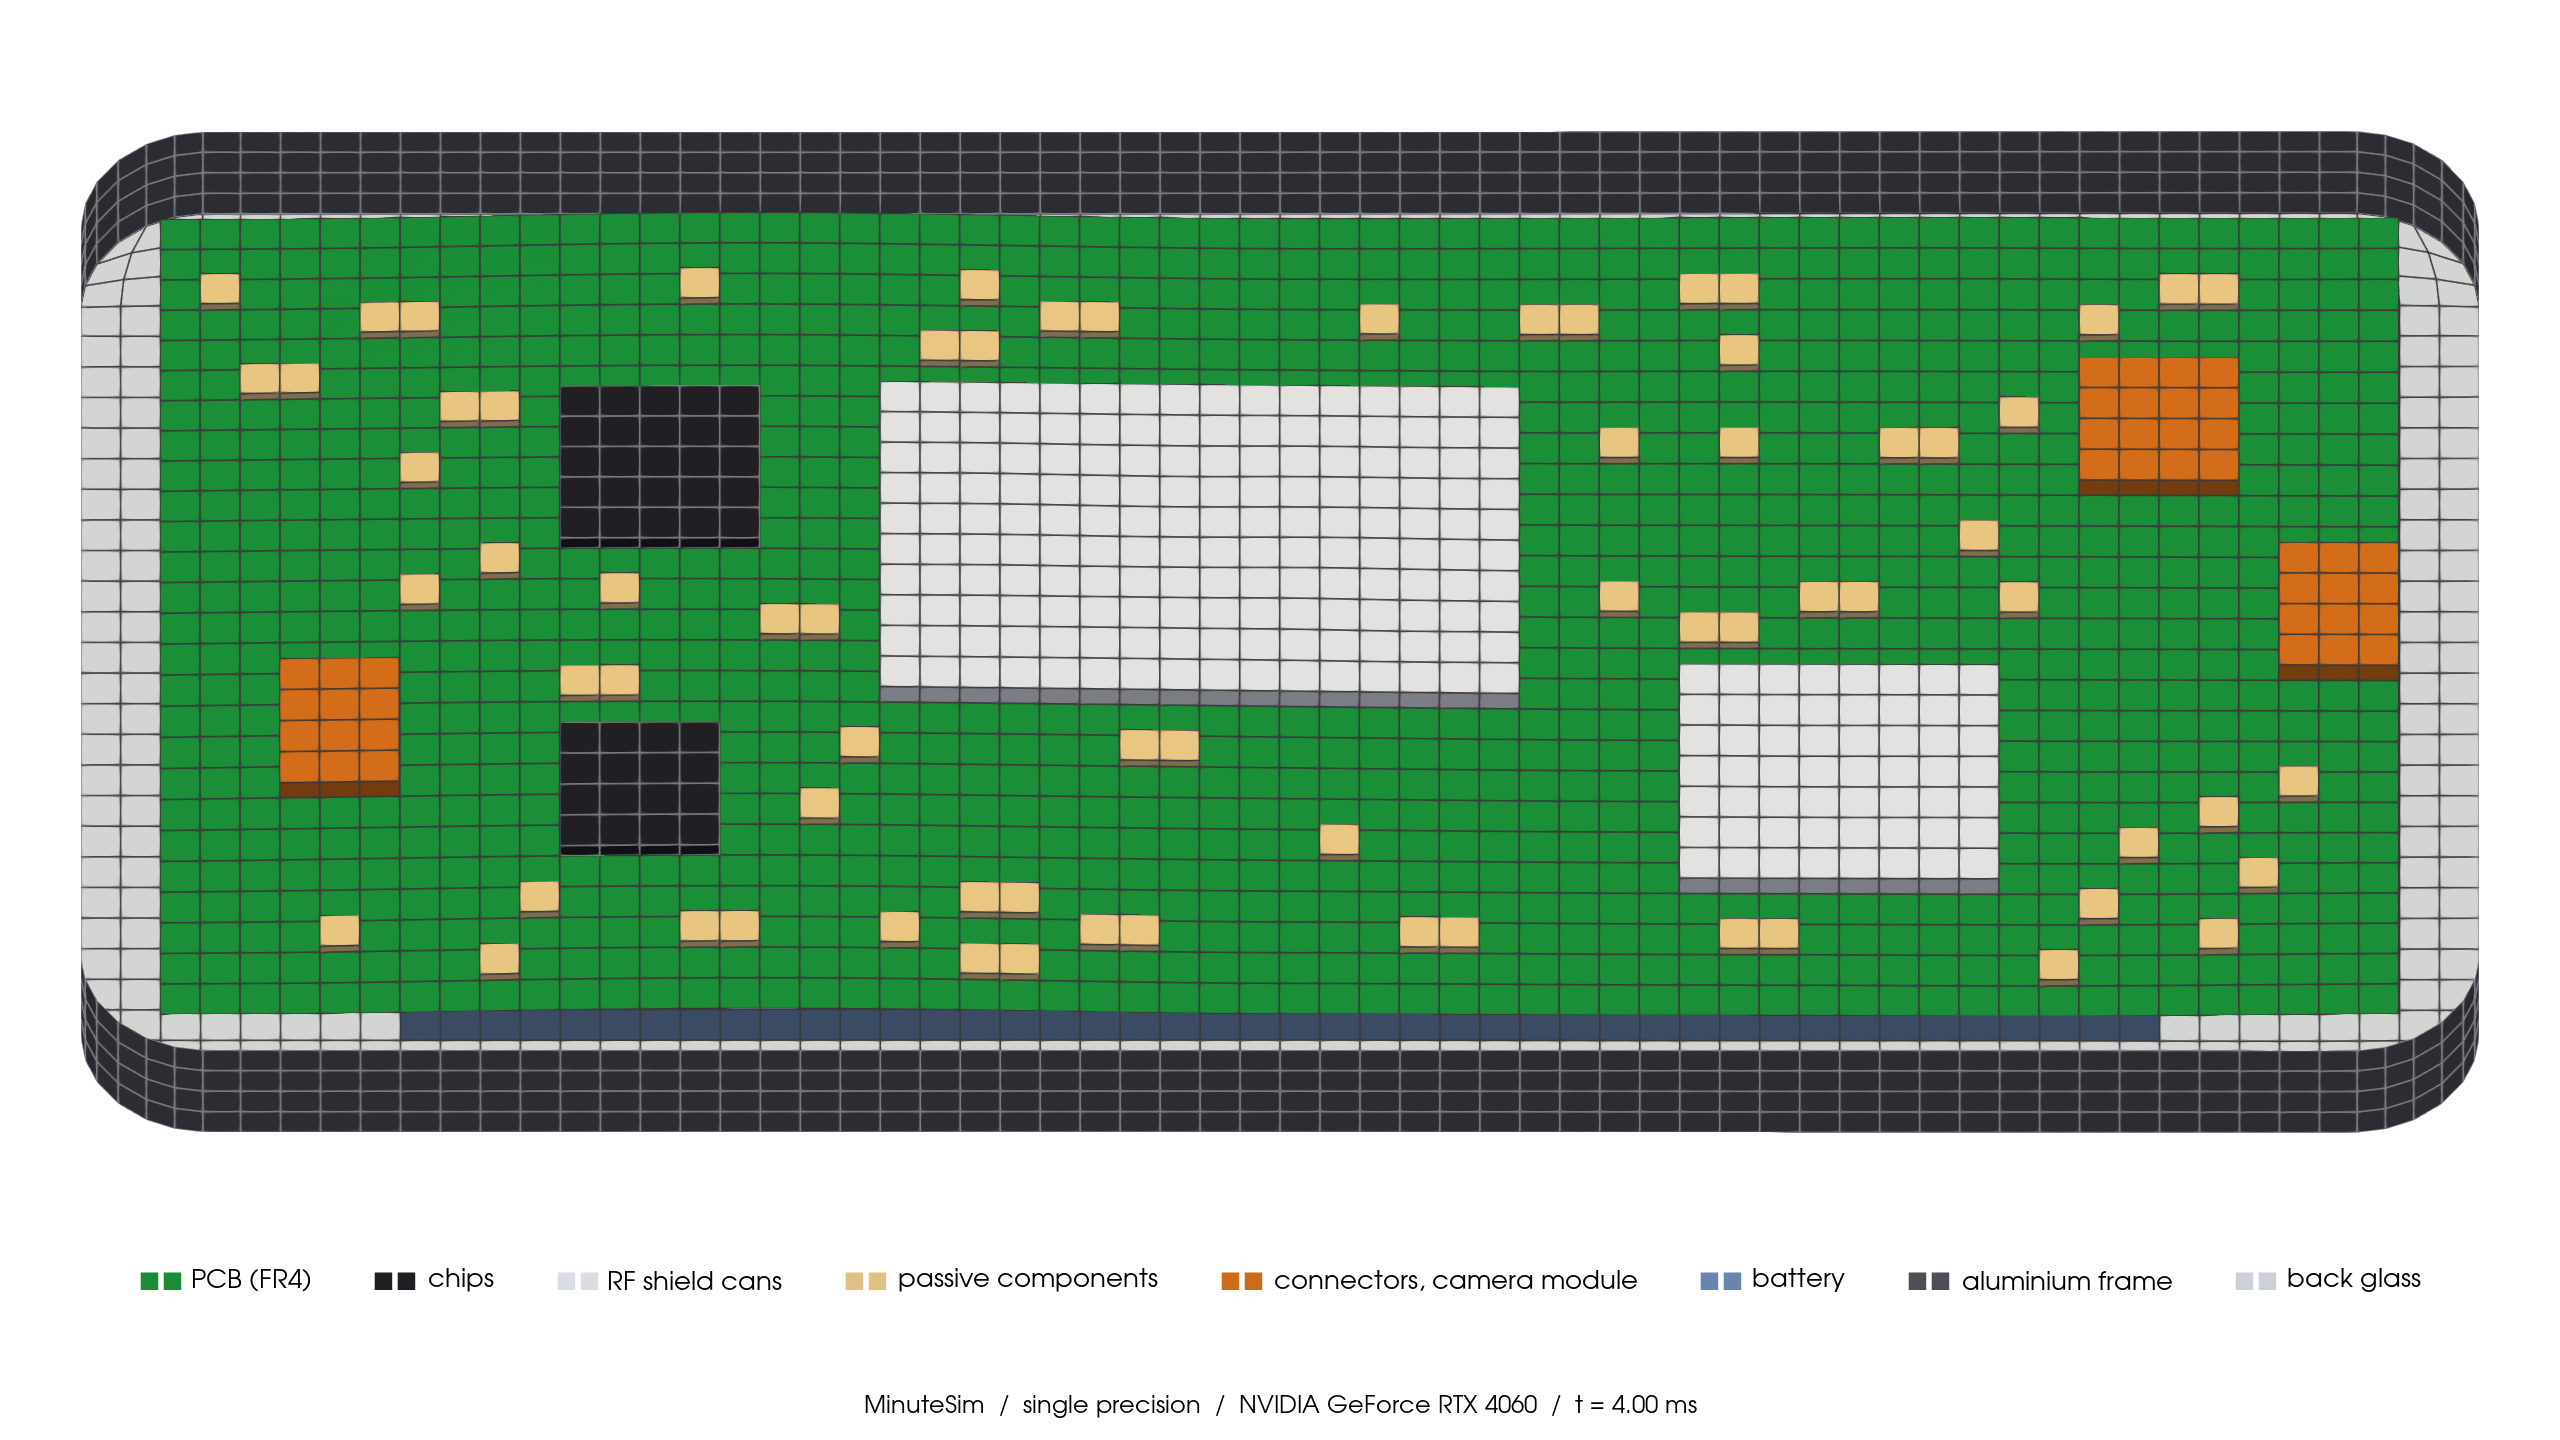Pick the blue battery strip along the bottom edge
This screenshot has width=2560, height=1440.
(x=1280, y=1026)
